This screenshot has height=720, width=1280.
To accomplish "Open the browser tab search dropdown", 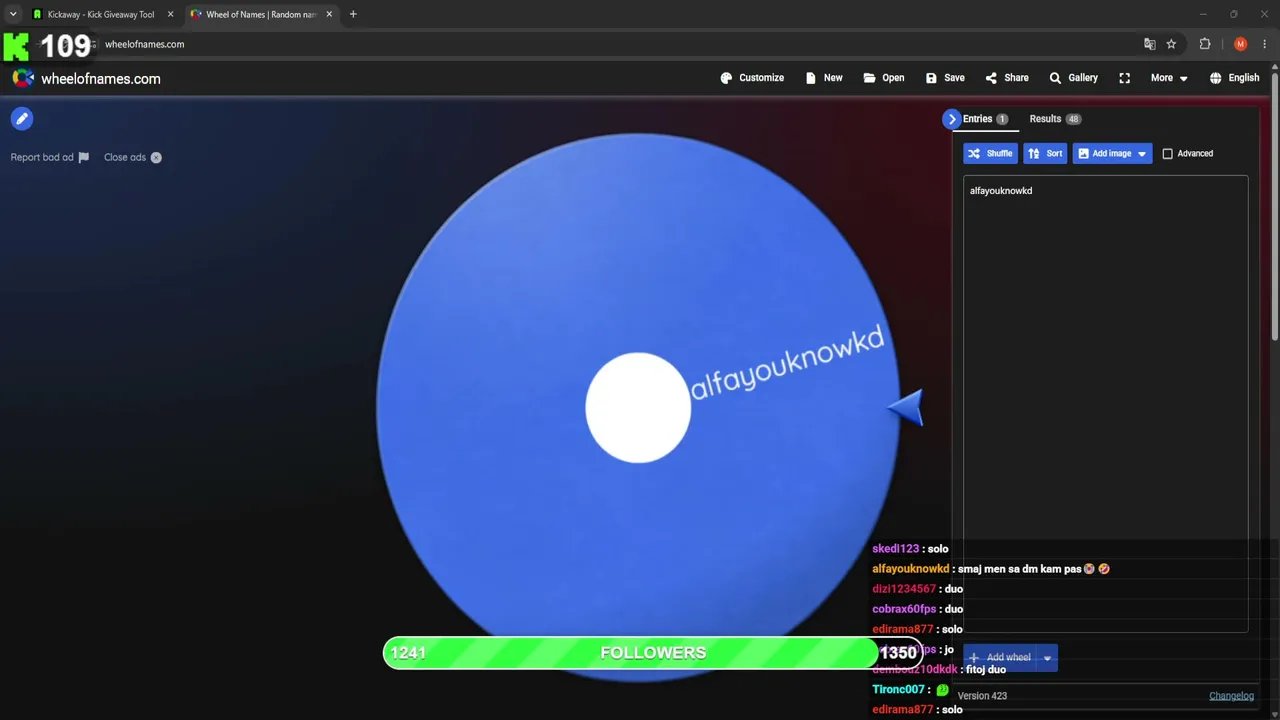I will click(13, 14).
